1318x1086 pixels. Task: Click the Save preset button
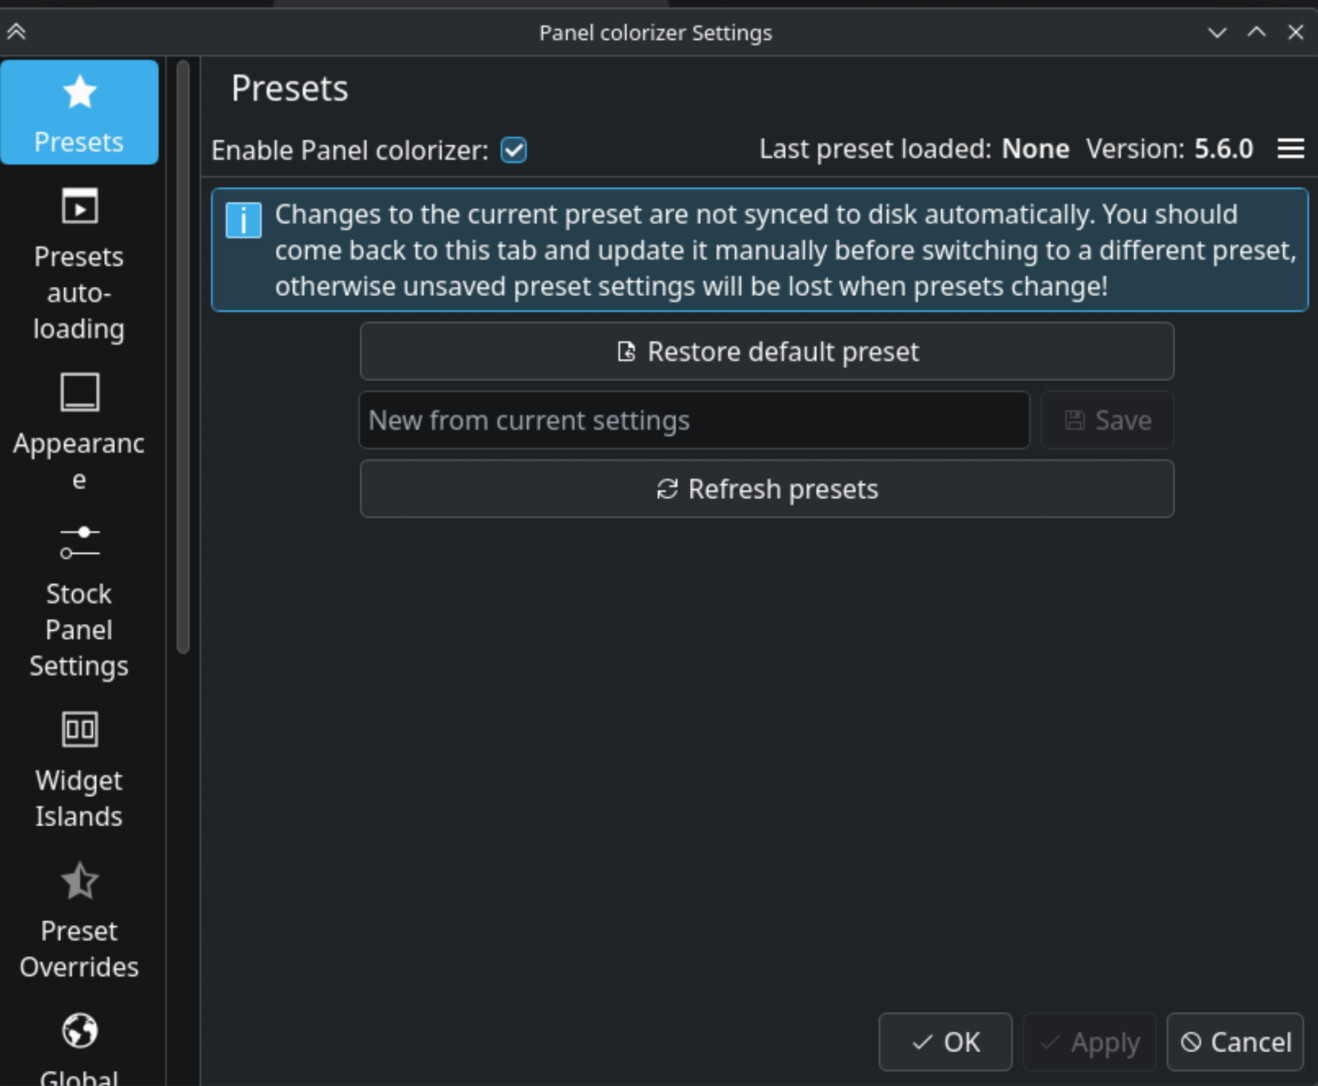[1107, 421]
